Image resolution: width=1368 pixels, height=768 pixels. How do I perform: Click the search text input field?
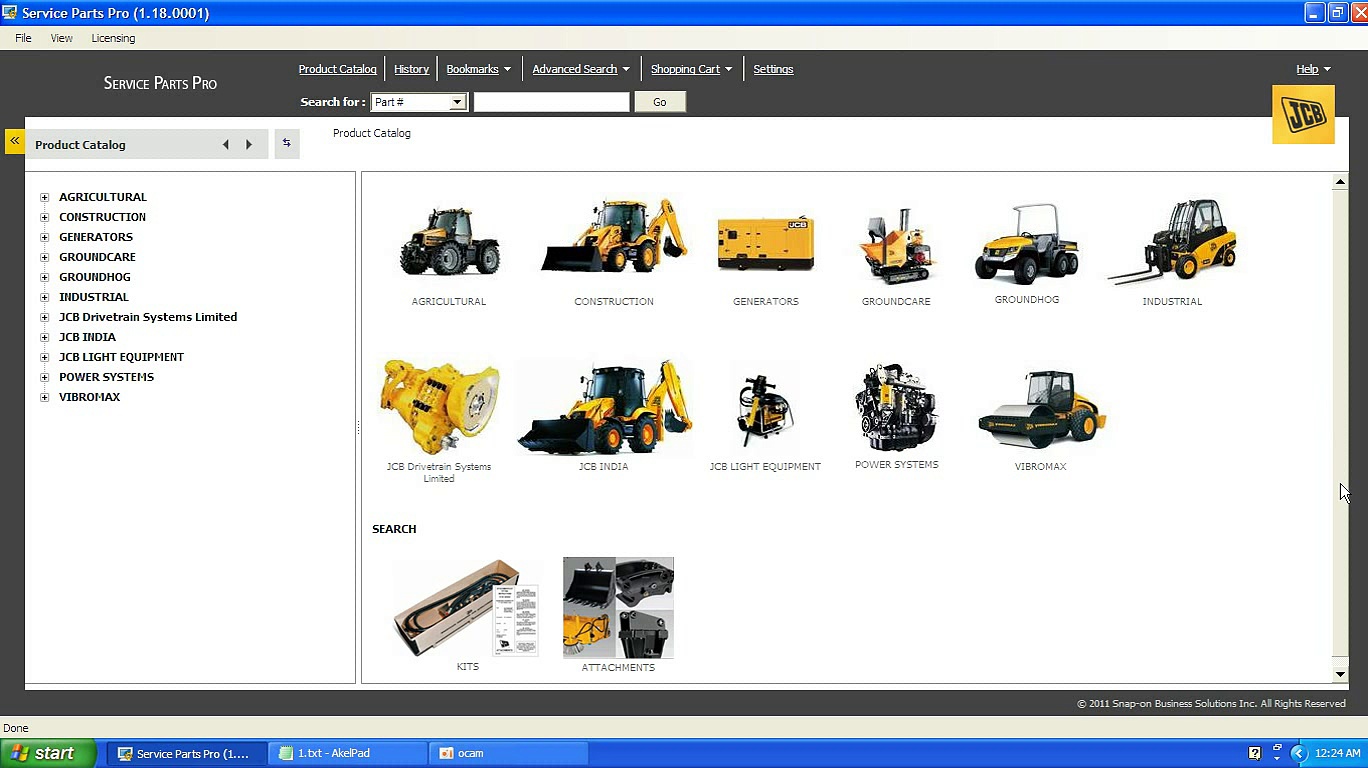click(552, 102)
